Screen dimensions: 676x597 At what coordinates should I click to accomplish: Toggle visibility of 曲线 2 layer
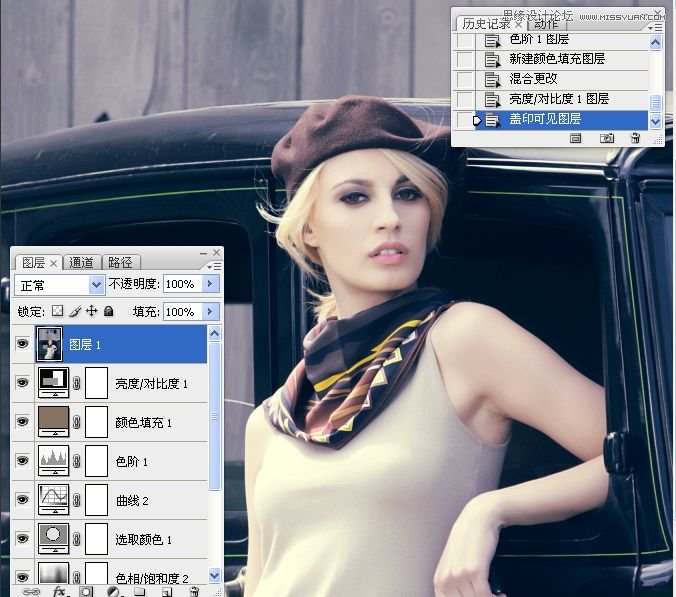[22, 500]
